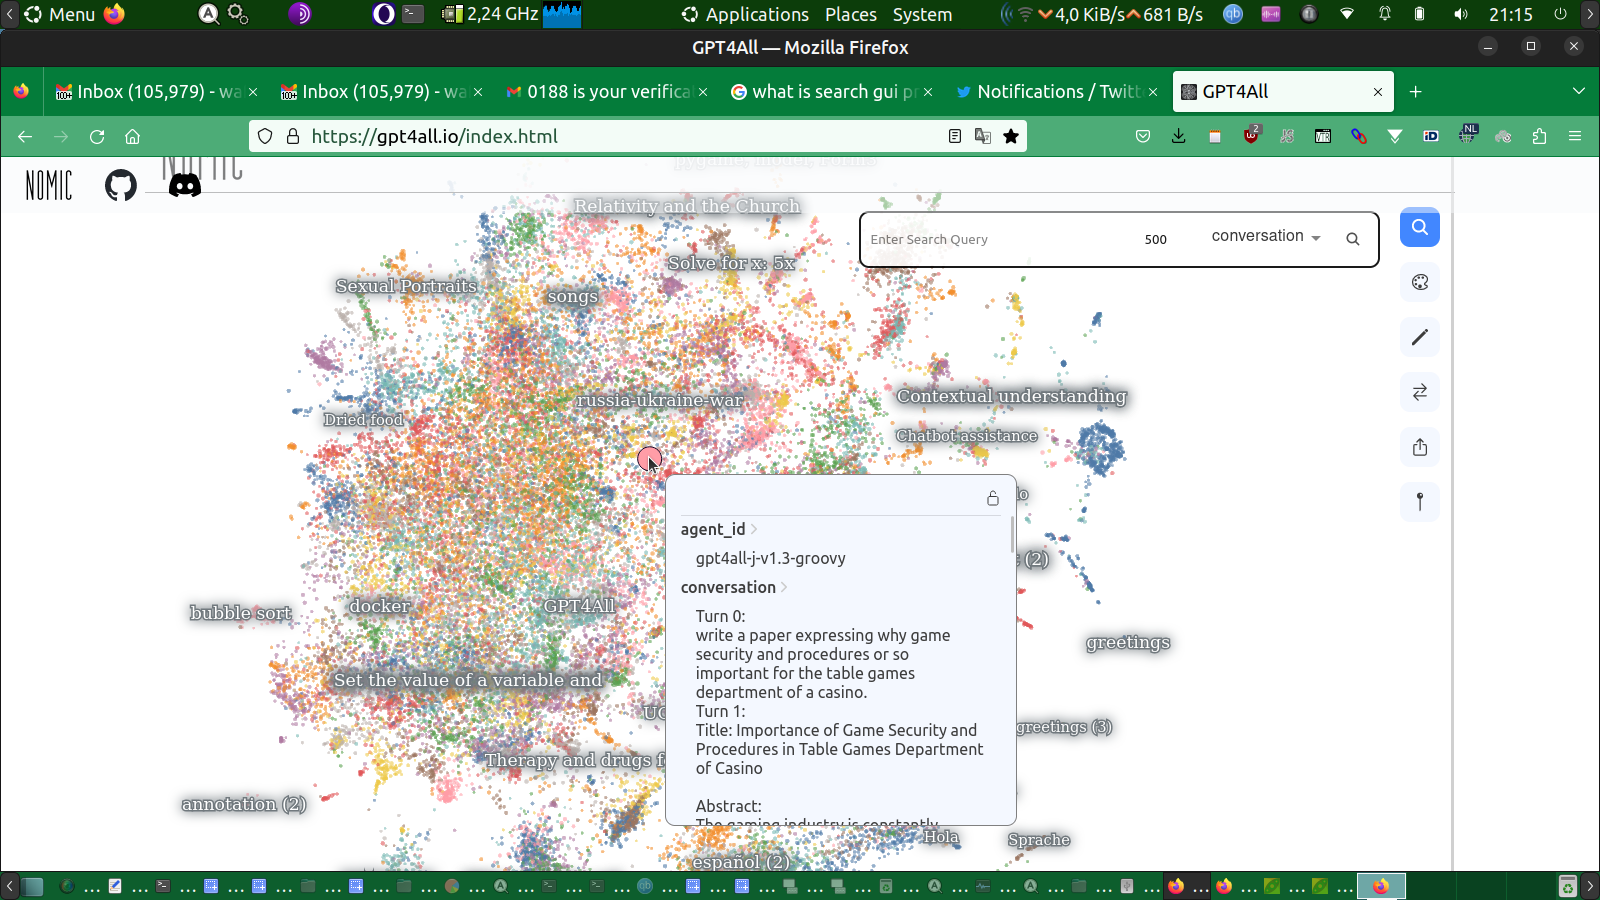Close the GPT4All tab
Viewport: 1600px width, 900px height.
(x=1378, y=92)
